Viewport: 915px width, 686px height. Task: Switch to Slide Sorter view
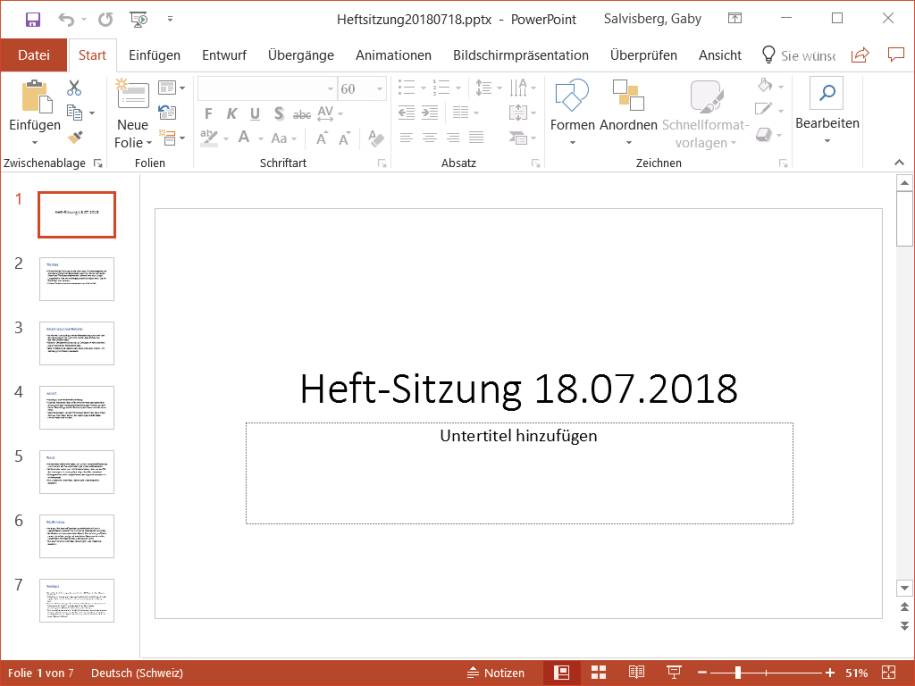click(x=599, y=673)
